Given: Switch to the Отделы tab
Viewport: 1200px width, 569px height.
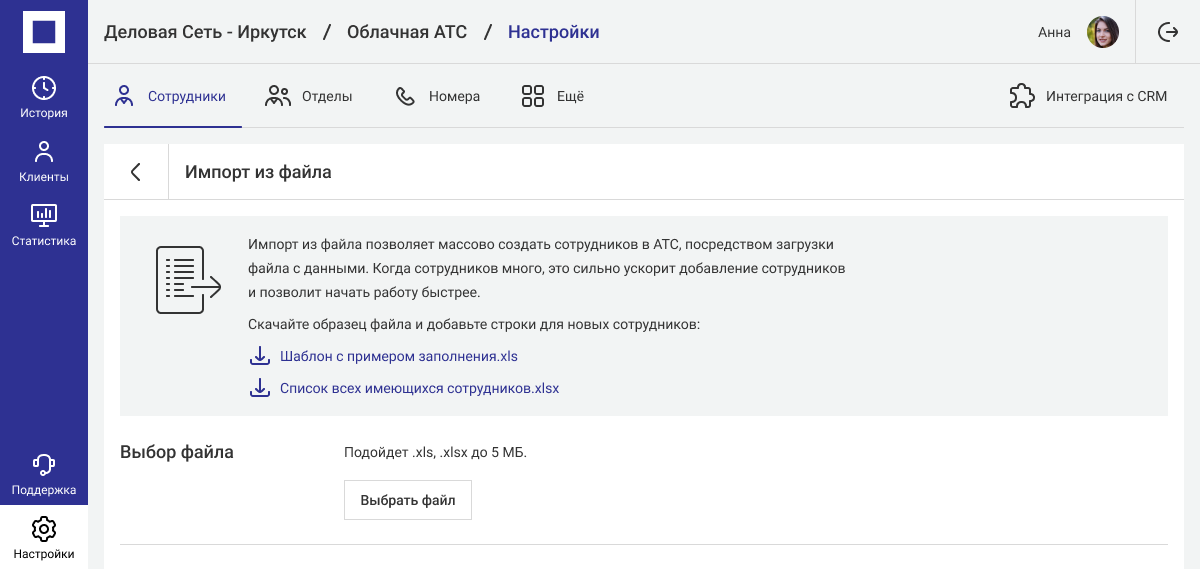Looking at the screenshot, I should 309,97.
